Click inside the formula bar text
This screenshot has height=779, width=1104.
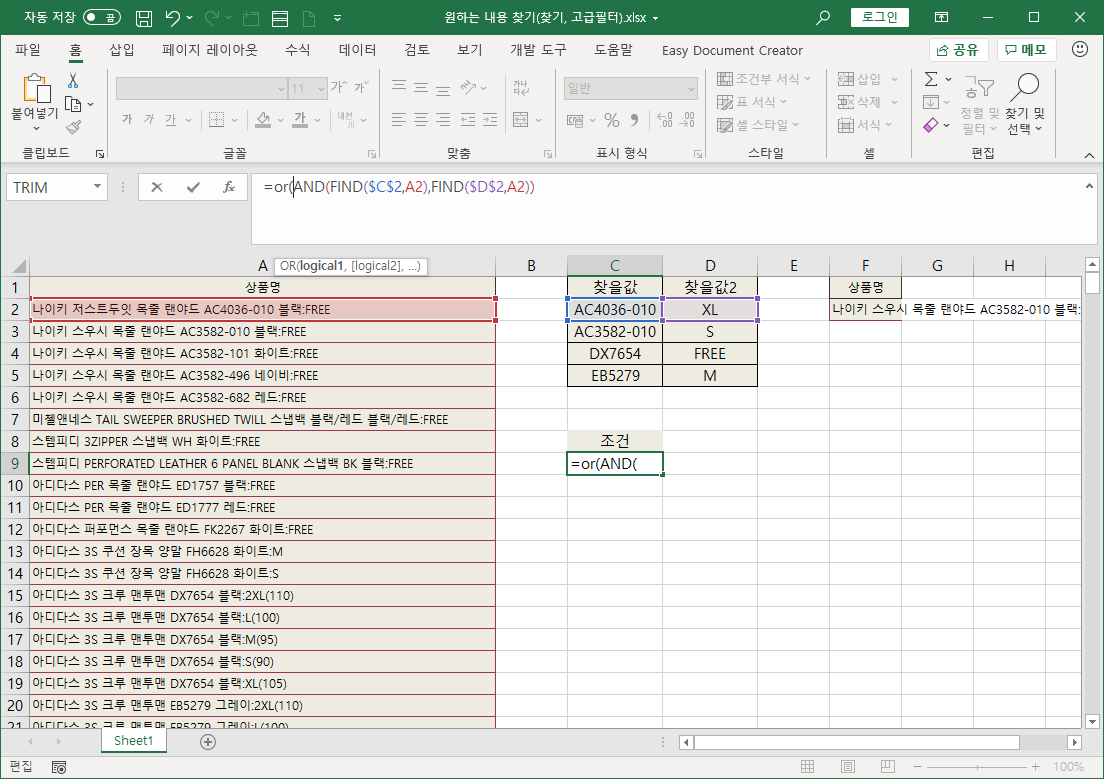click(399, 187)
